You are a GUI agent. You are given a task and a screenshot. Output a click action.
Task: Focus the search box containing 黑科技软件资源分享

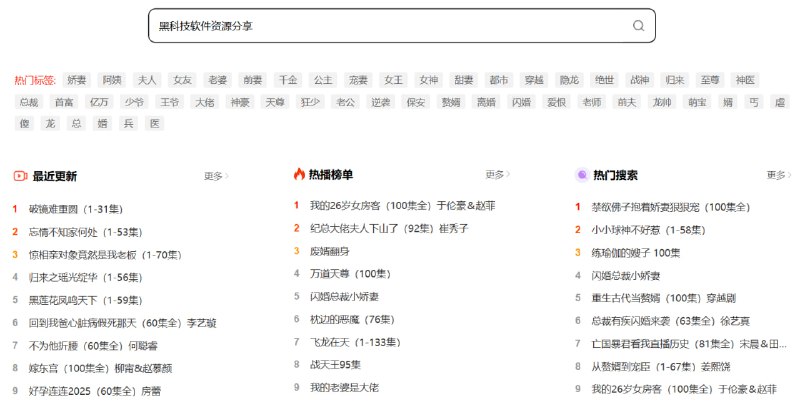tap(390, 26)
